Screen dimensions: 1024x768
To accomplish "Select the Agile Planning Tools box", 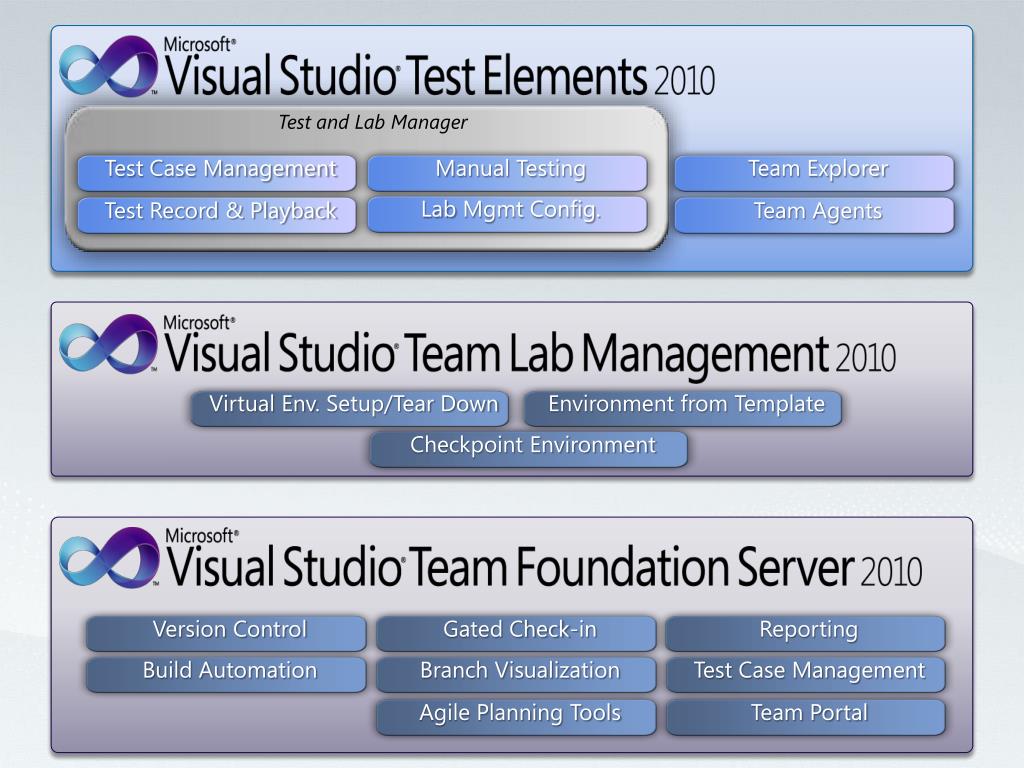I will 516,716.
